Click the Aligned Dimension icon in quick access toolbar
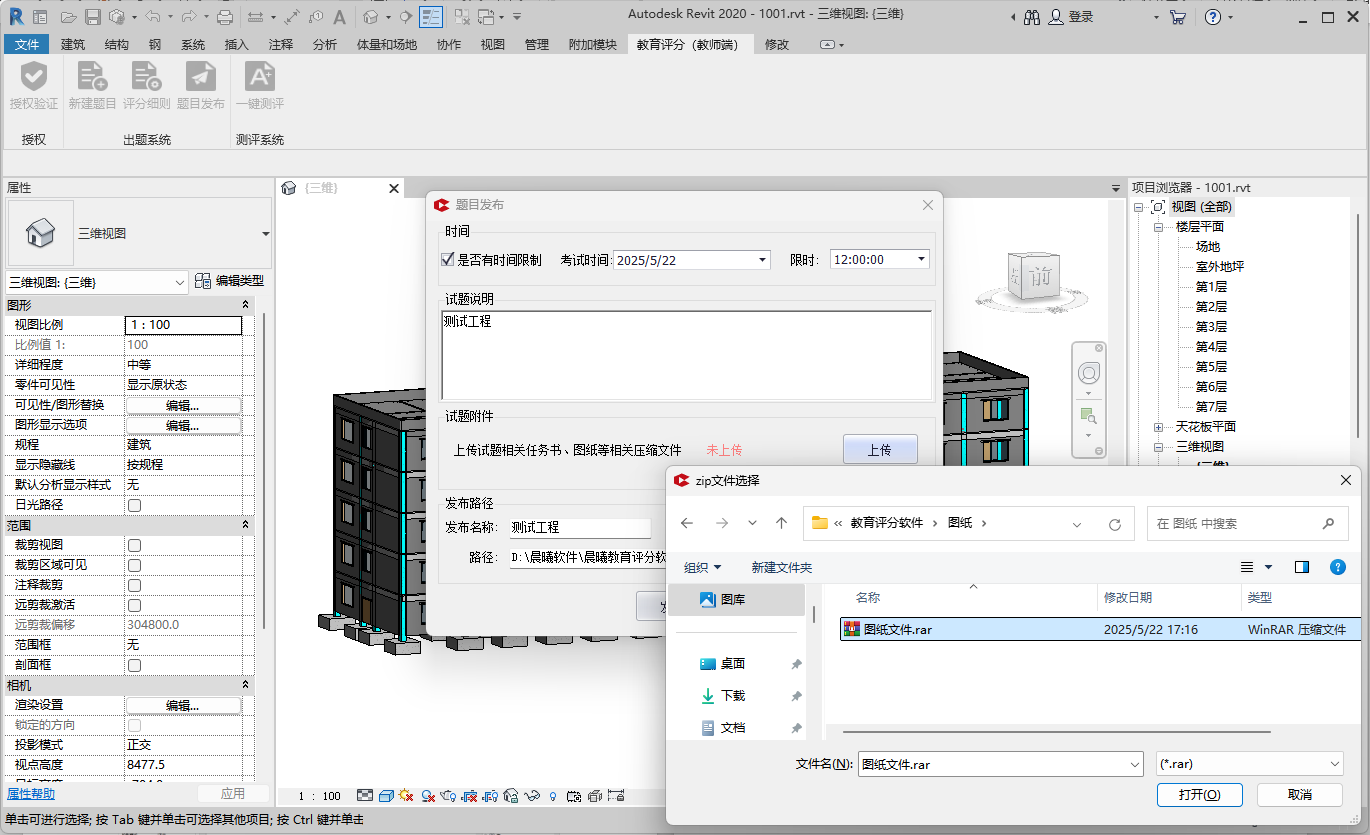This screenshot has height=835, width=1370. tap(292, 17)
